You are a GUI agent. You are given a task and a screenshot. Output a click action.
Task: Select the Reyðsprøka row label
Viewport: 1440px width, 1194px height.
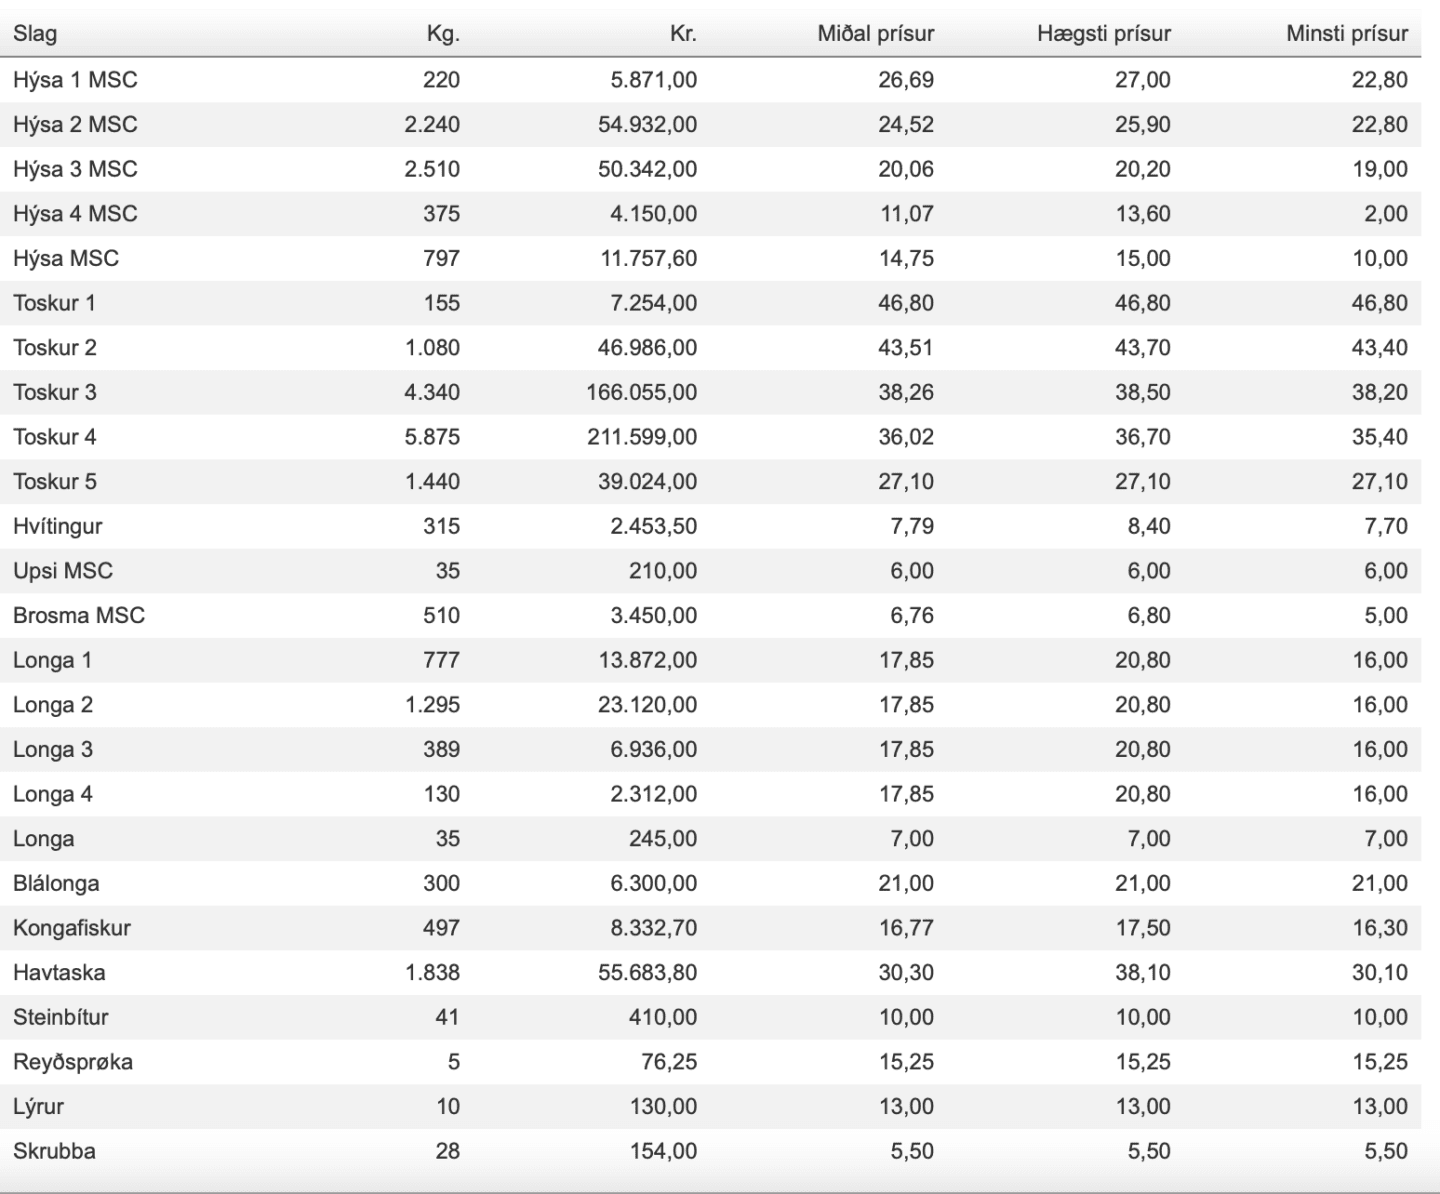click(73, 1062)
